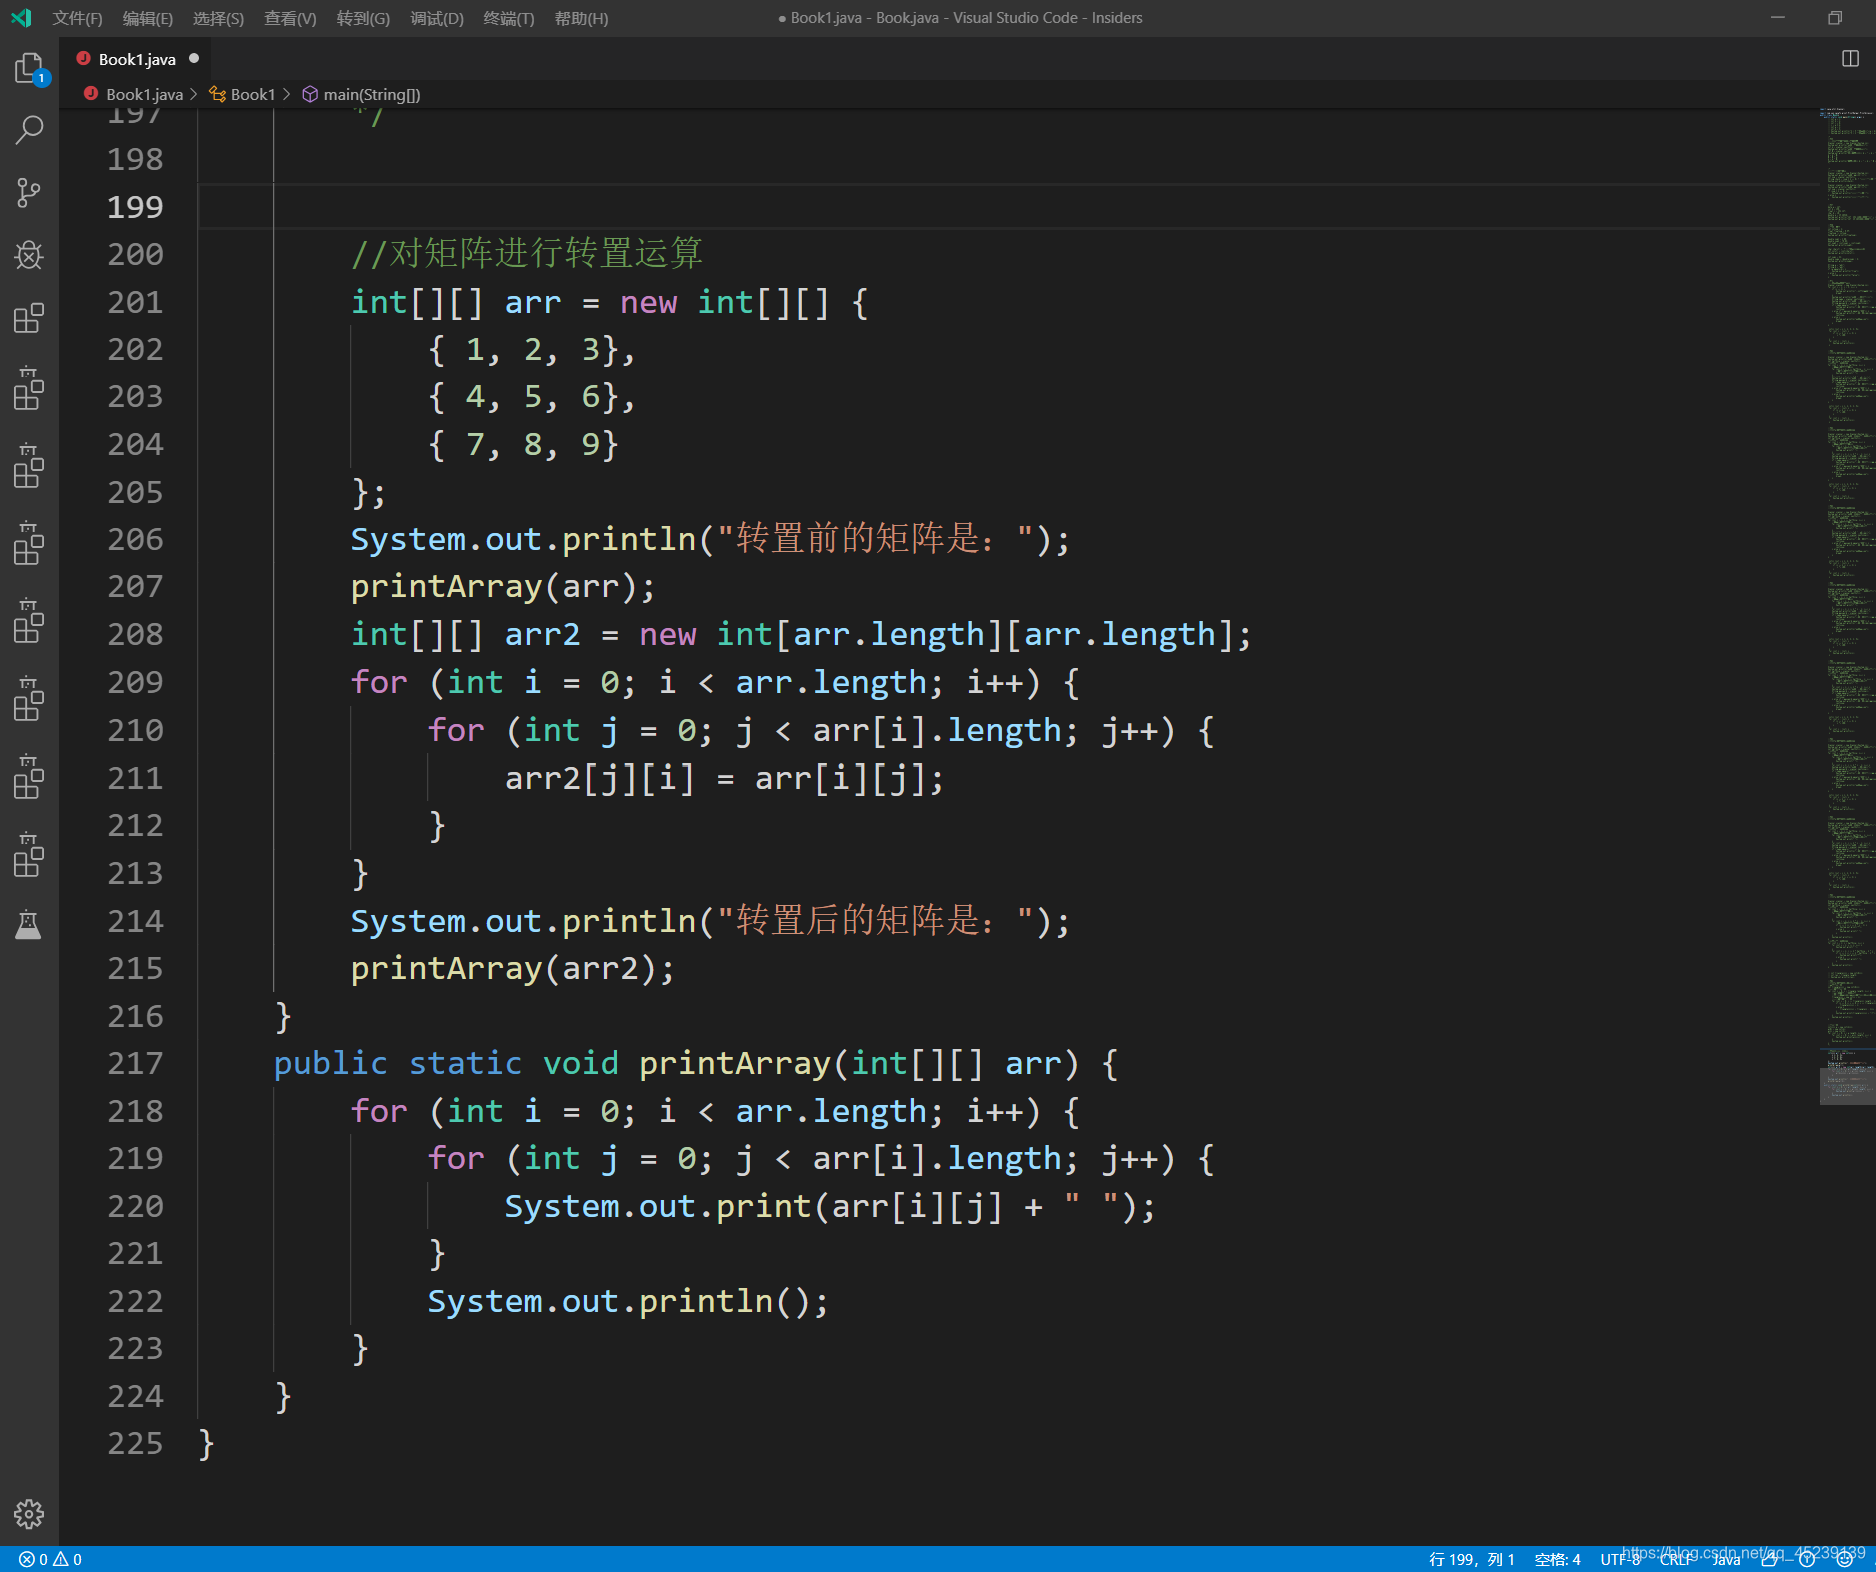Change end of line sequence CRLF
1876x1572 pixels.
tap(1676, 1559)
